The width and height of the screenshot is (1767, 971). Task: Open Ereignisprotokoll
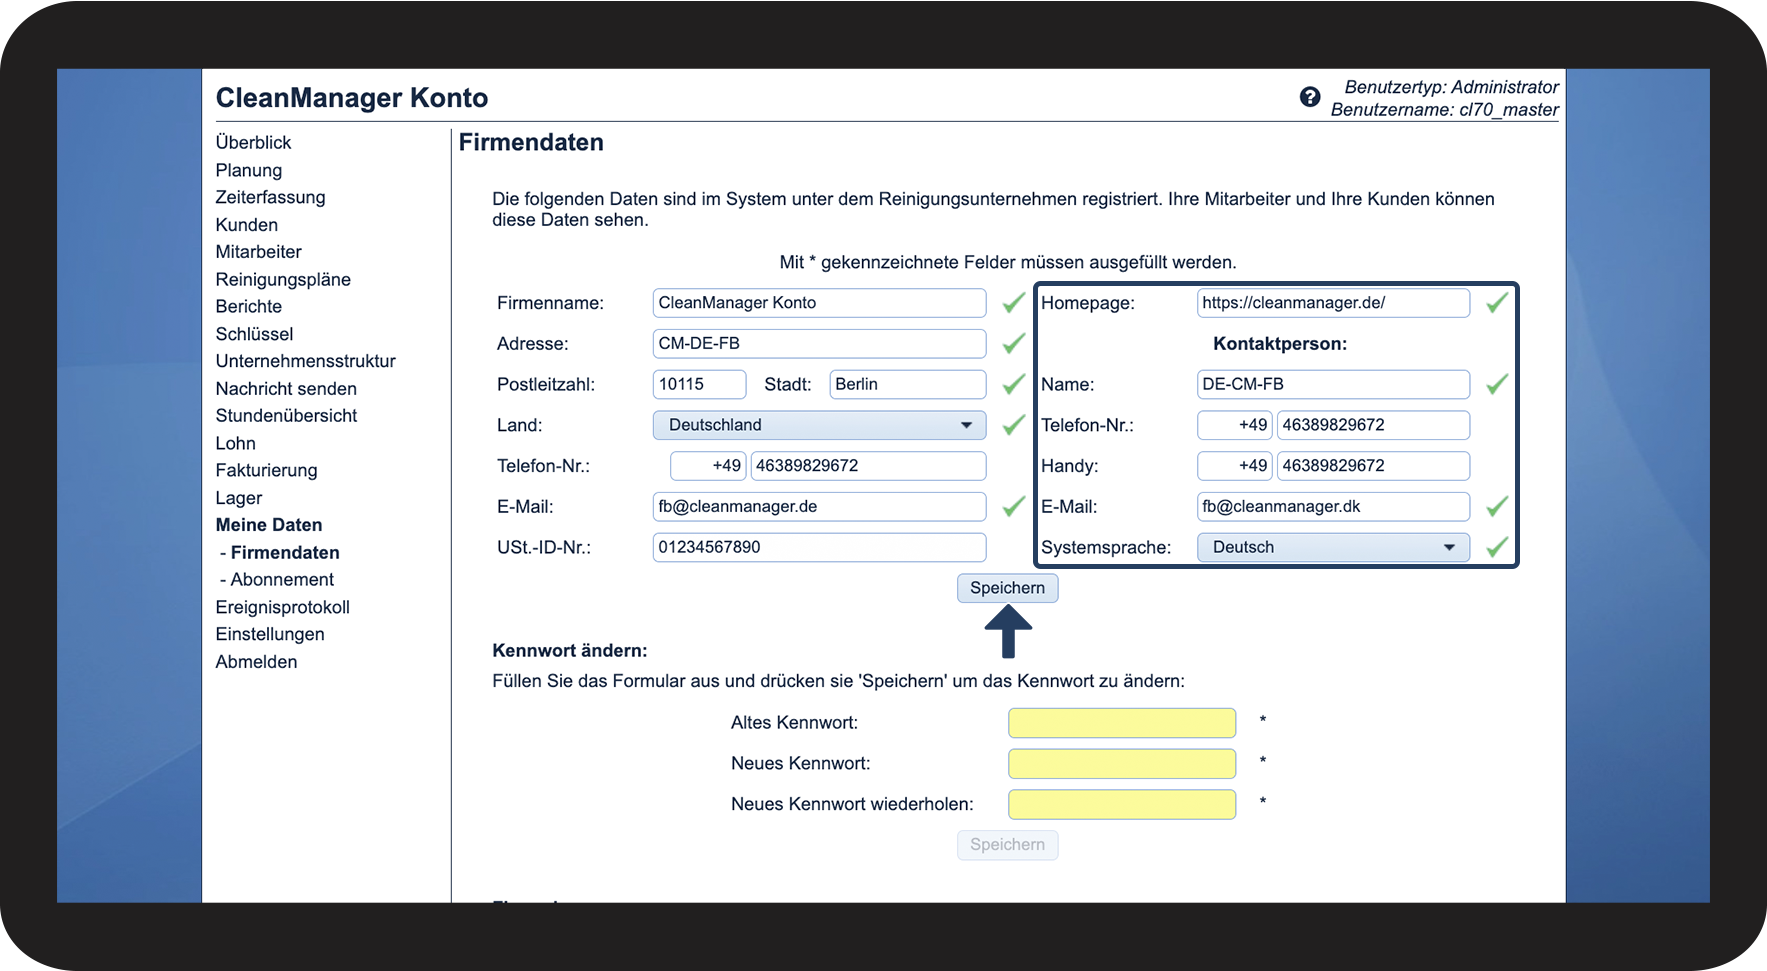point(282,607)
